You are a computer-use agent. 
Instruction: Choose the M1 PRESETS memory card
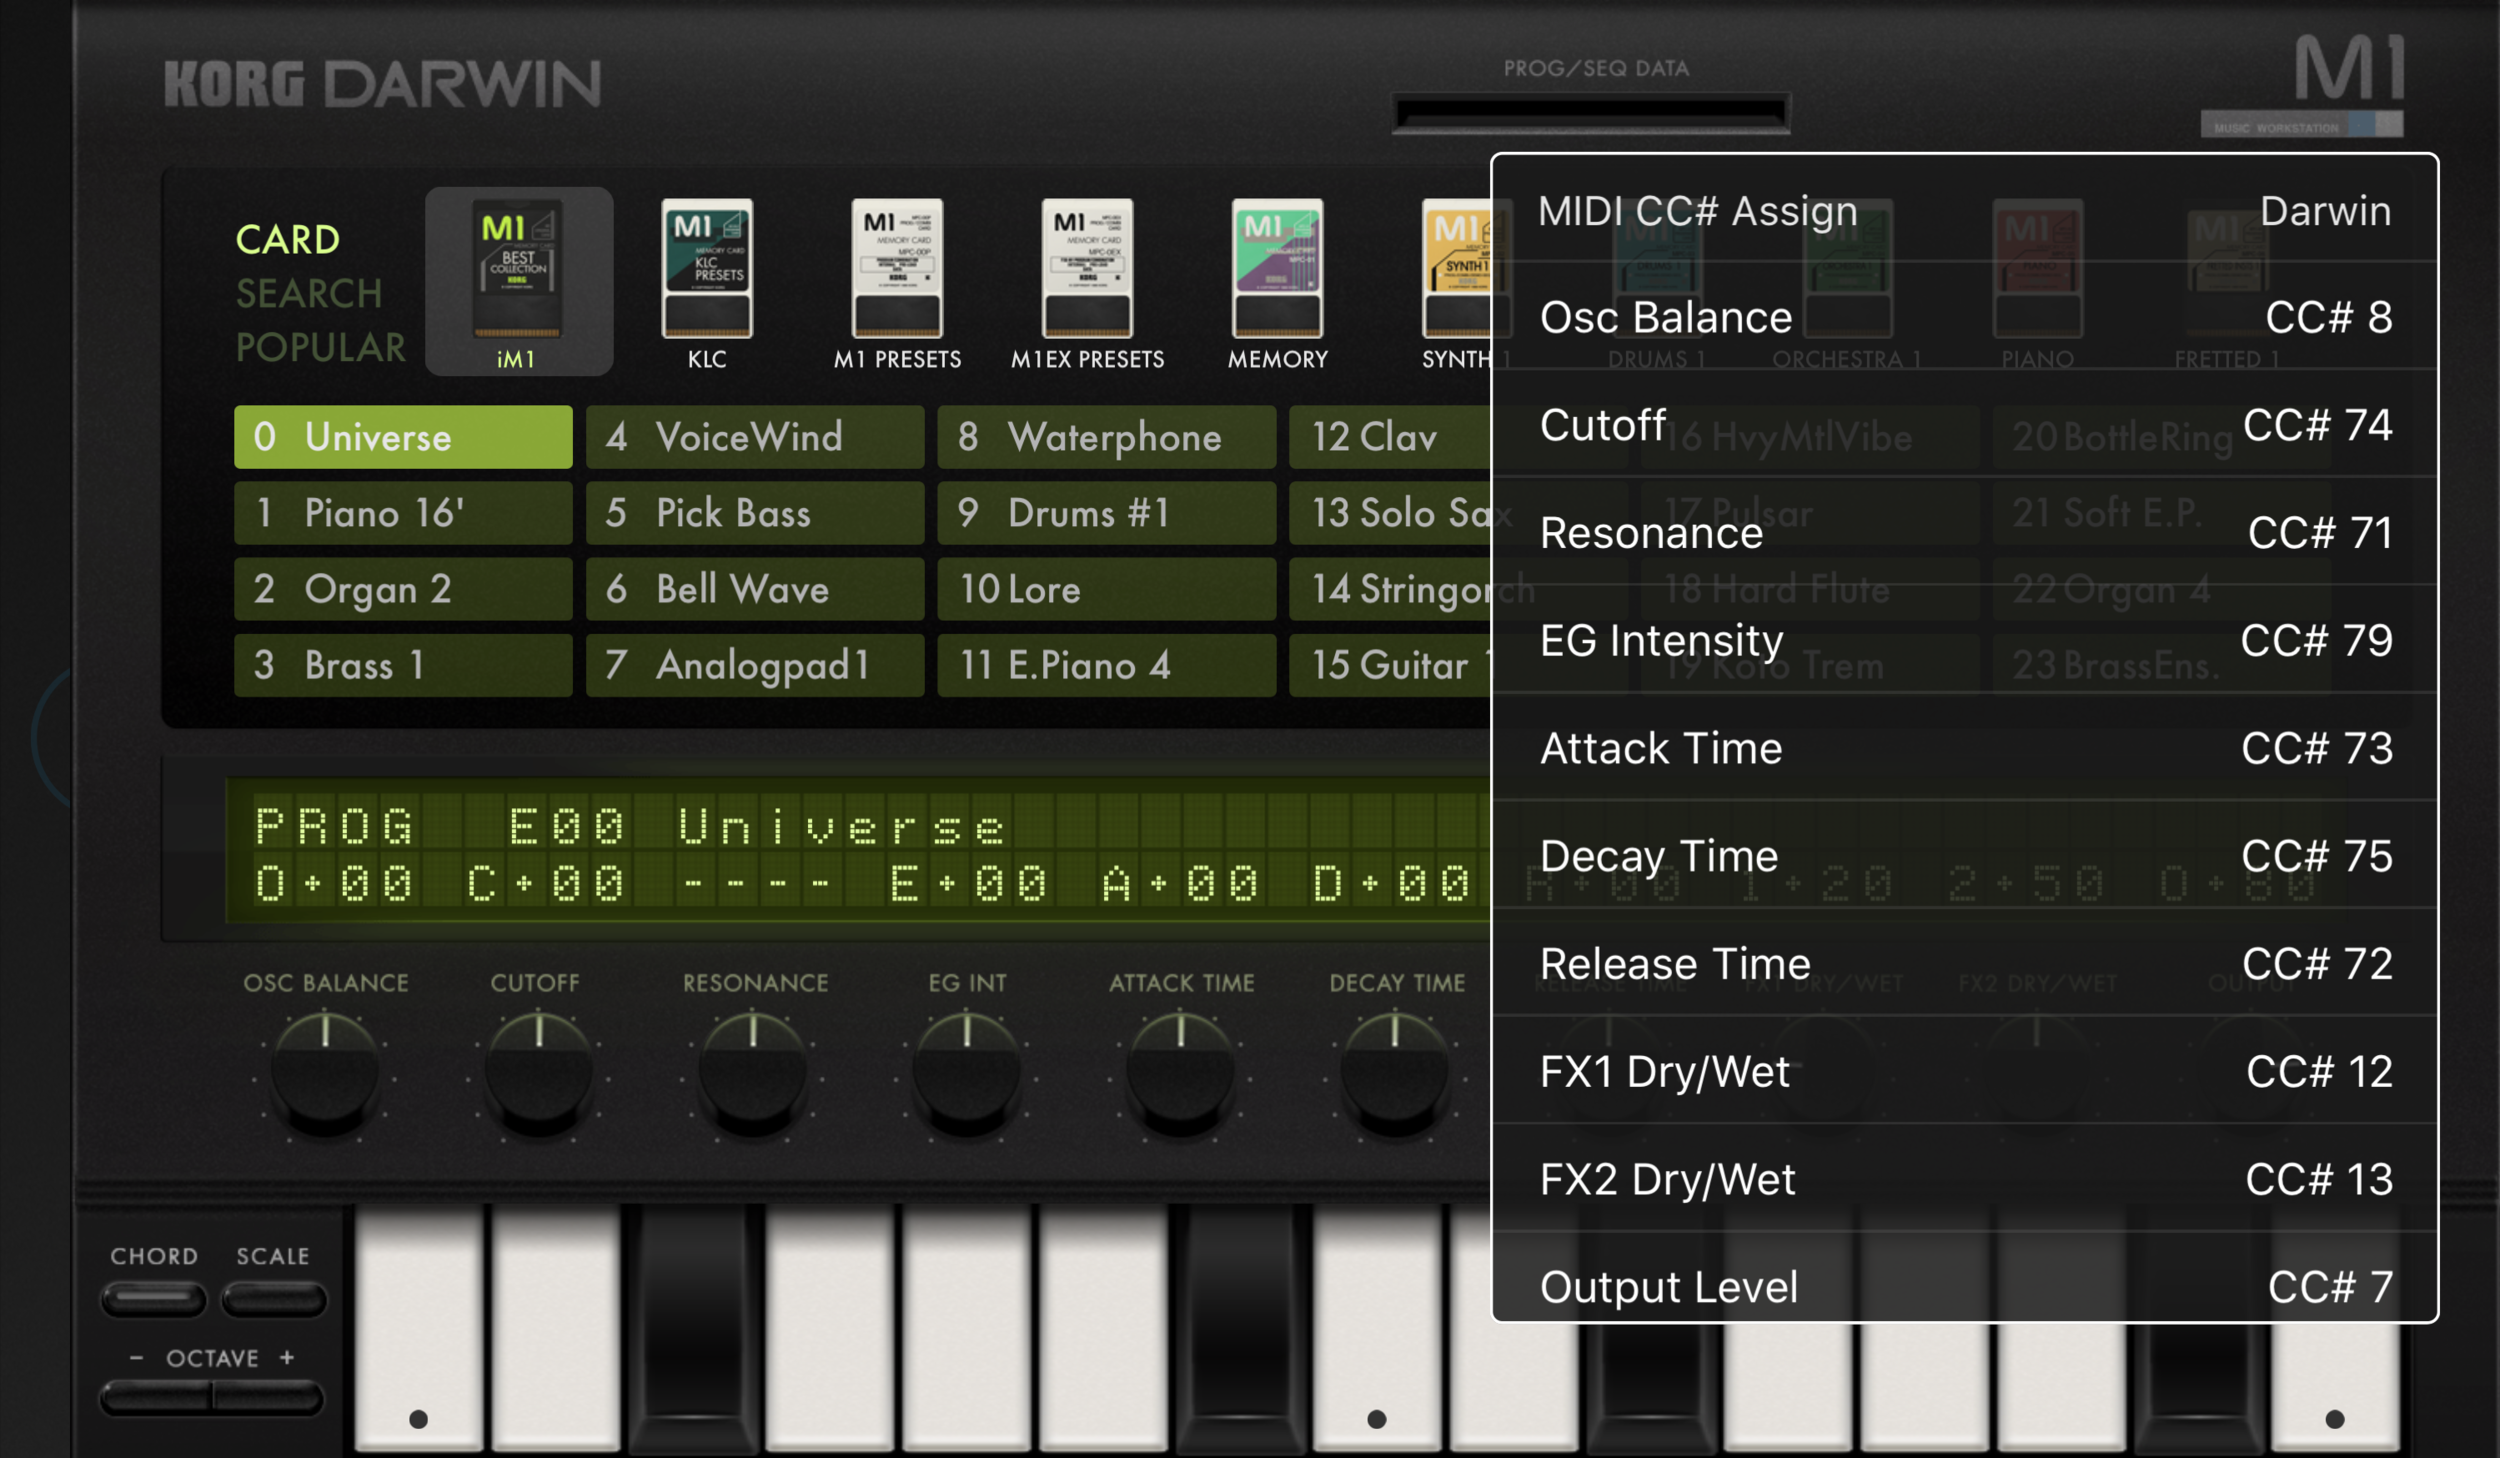coord(897,283)
